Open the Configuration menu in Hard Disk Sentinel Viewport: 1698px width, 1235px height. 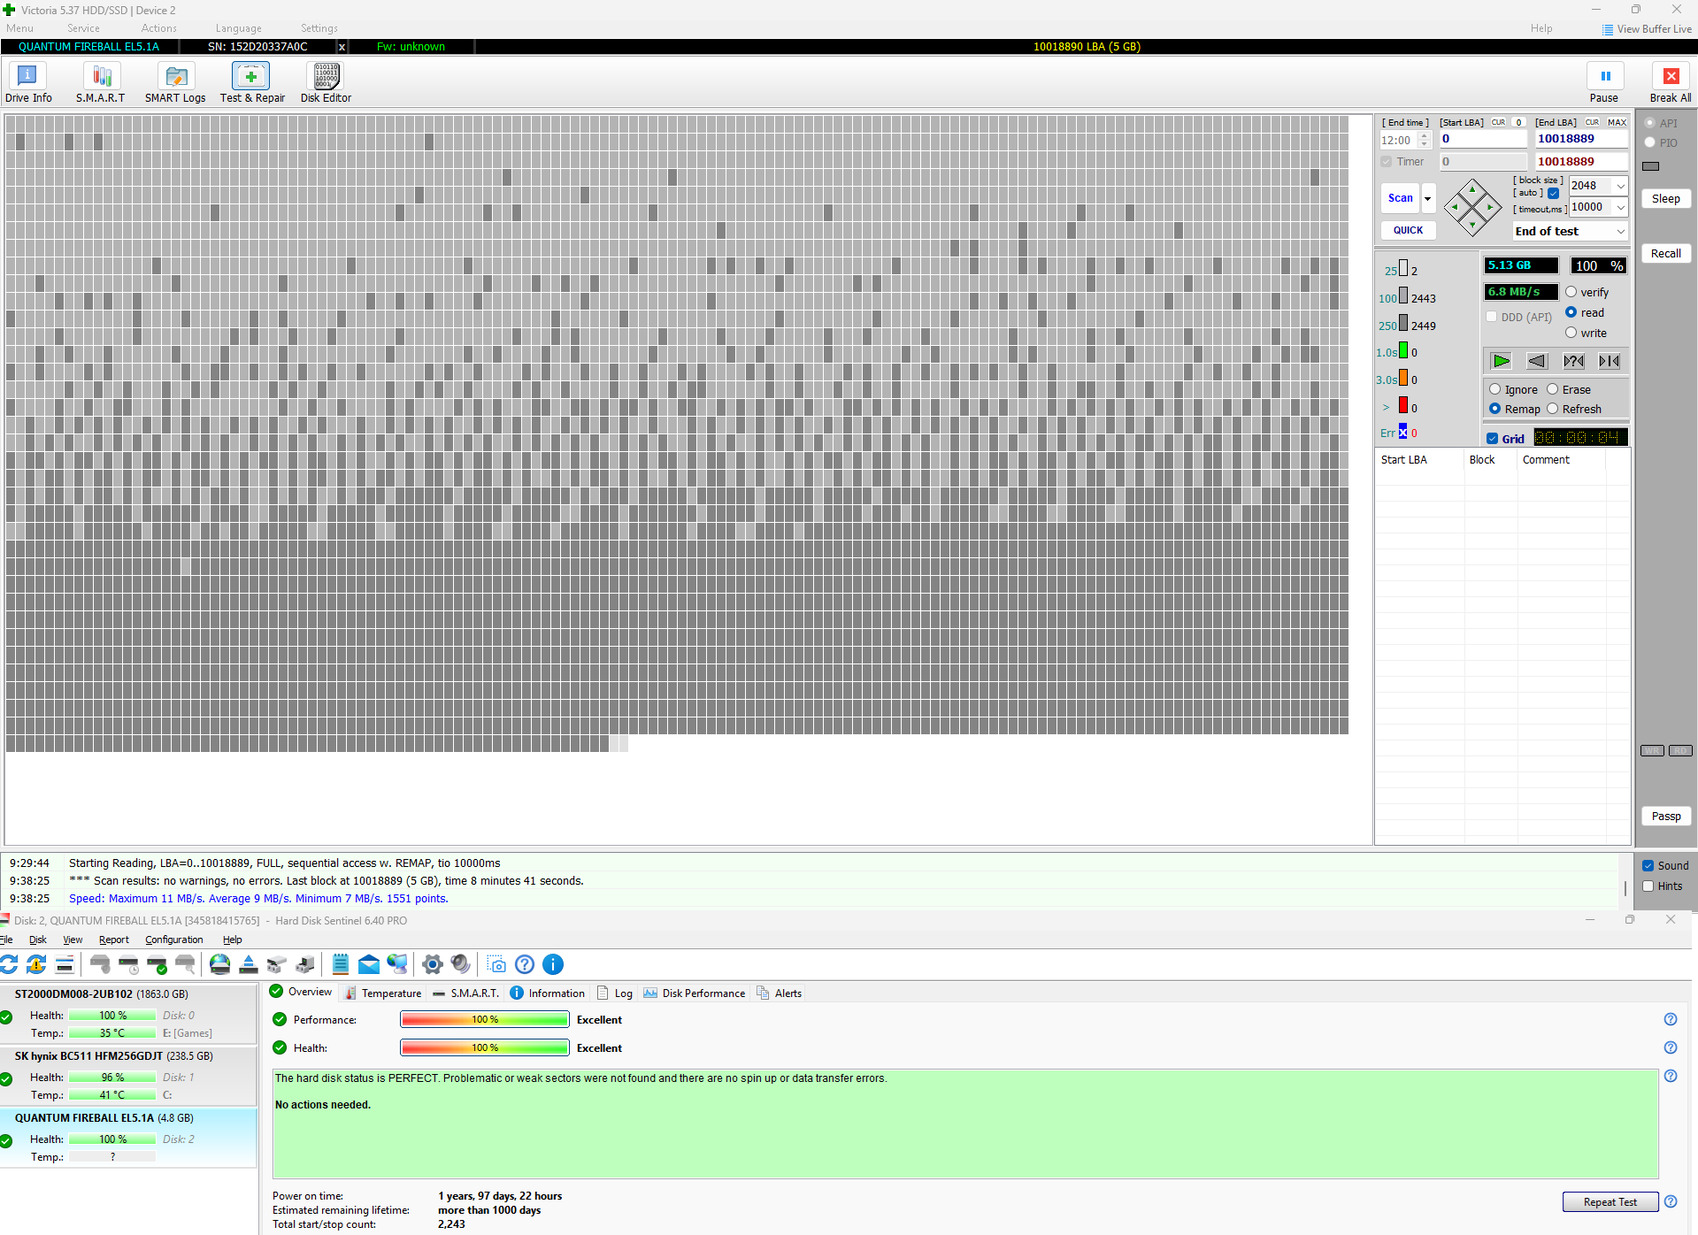click(174, 940)
